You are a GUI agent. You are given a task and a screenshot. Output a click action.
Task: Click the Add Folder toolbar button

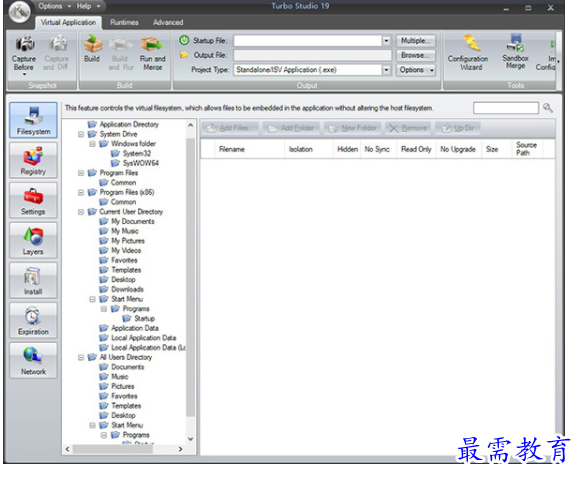(x=291, y=128)
